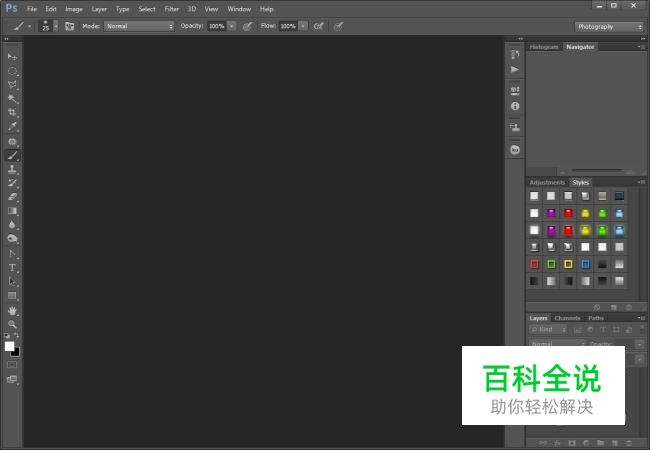Set the background color swatch

[16, 353]
